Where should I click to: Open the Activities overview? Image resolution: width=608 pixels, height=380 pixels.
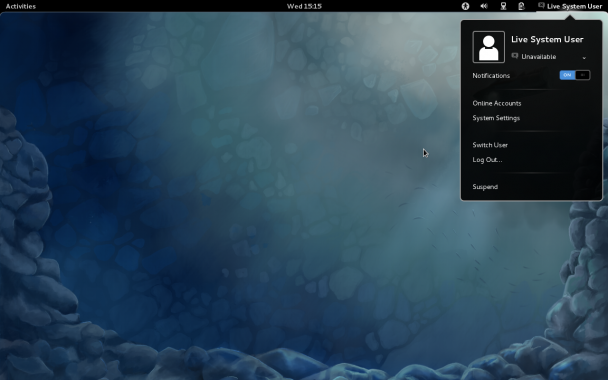click(21, 6)
